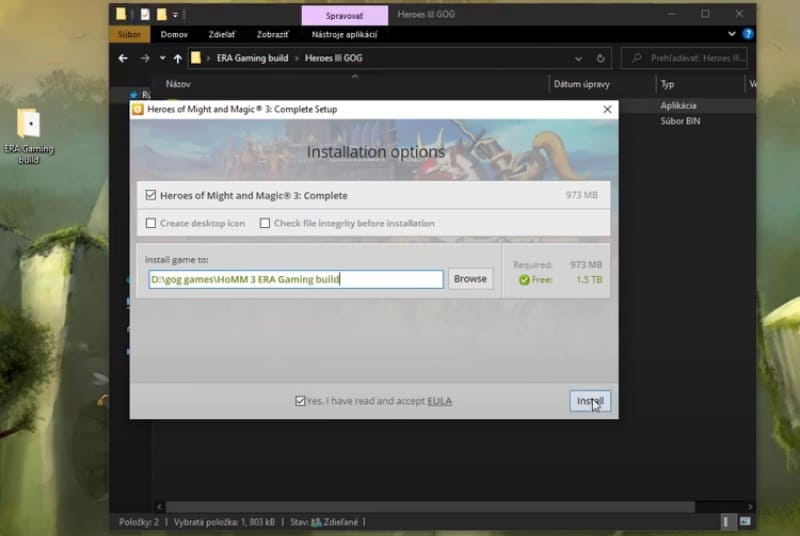Click the Explorer back navigation arrow
The image size is (800, 536).
click(123, 58)
